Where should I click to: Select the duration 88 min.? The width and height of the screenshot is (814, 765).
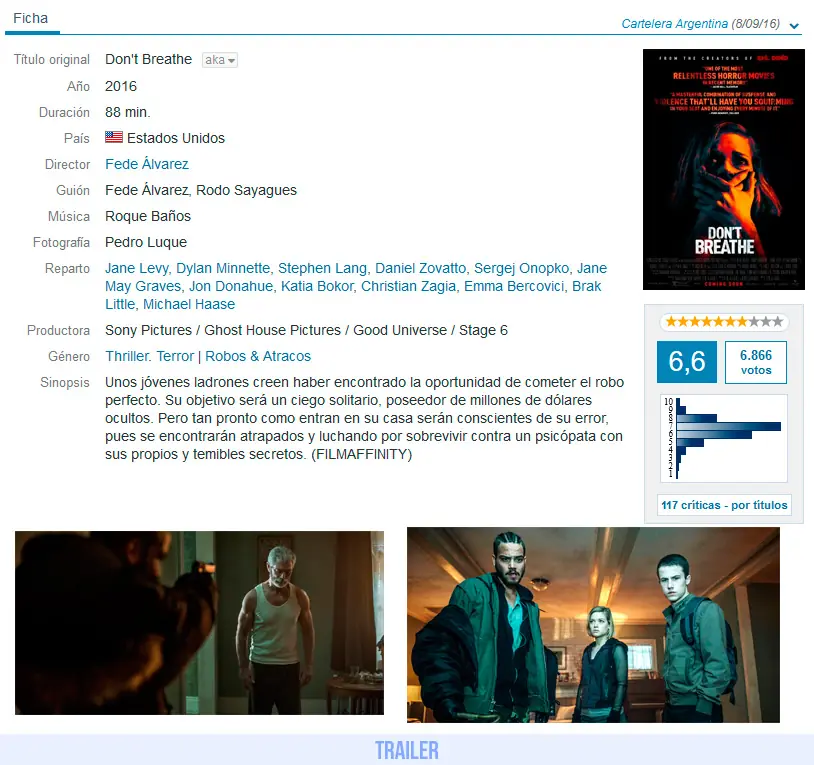pyautogui.click(x=128, y=112)
